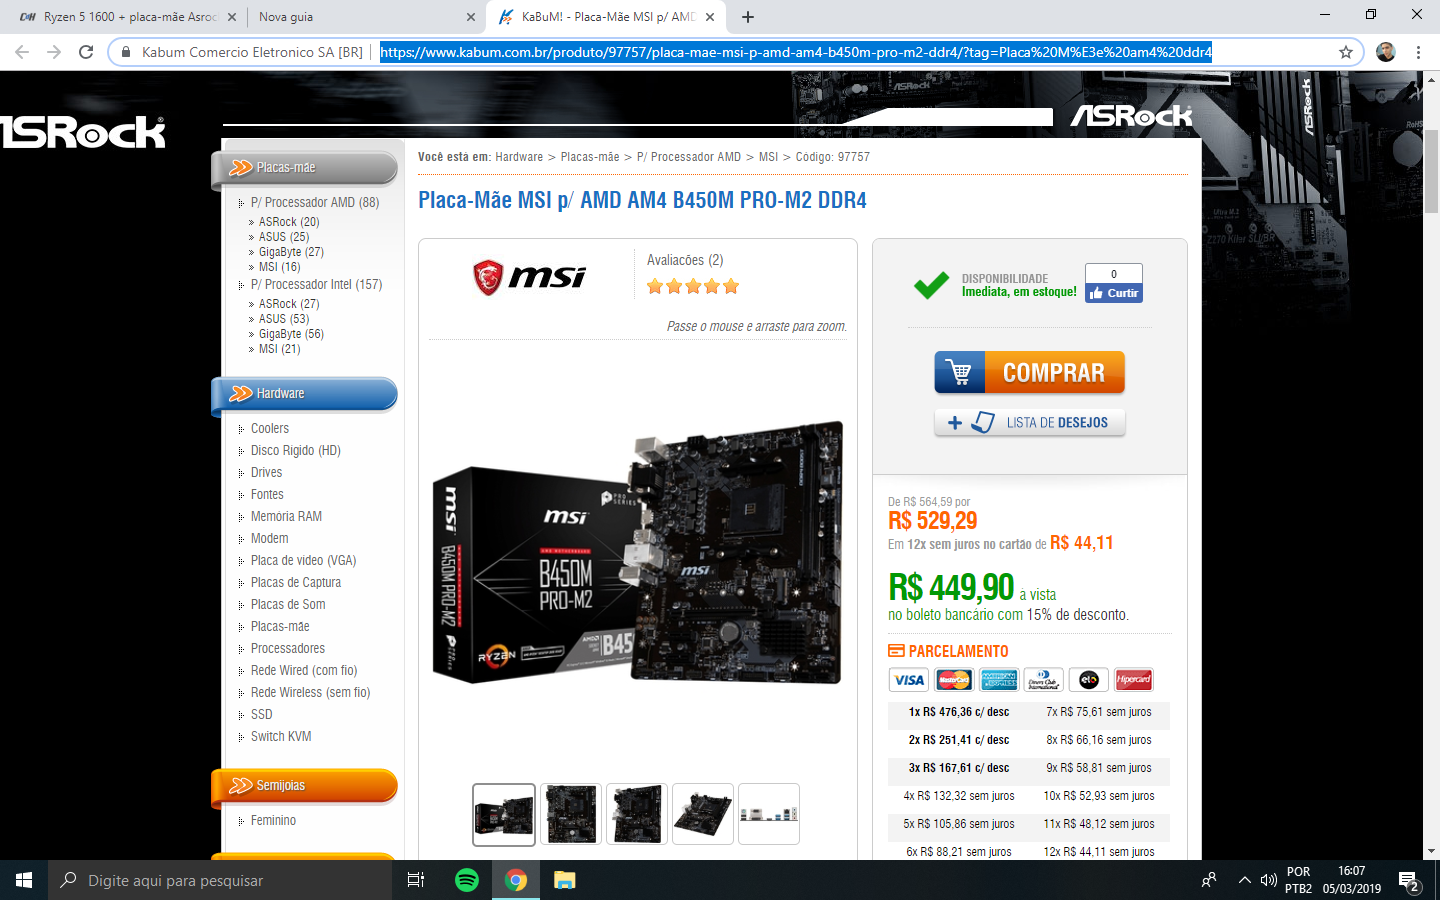Reload the Kabum page

point(86,52)
